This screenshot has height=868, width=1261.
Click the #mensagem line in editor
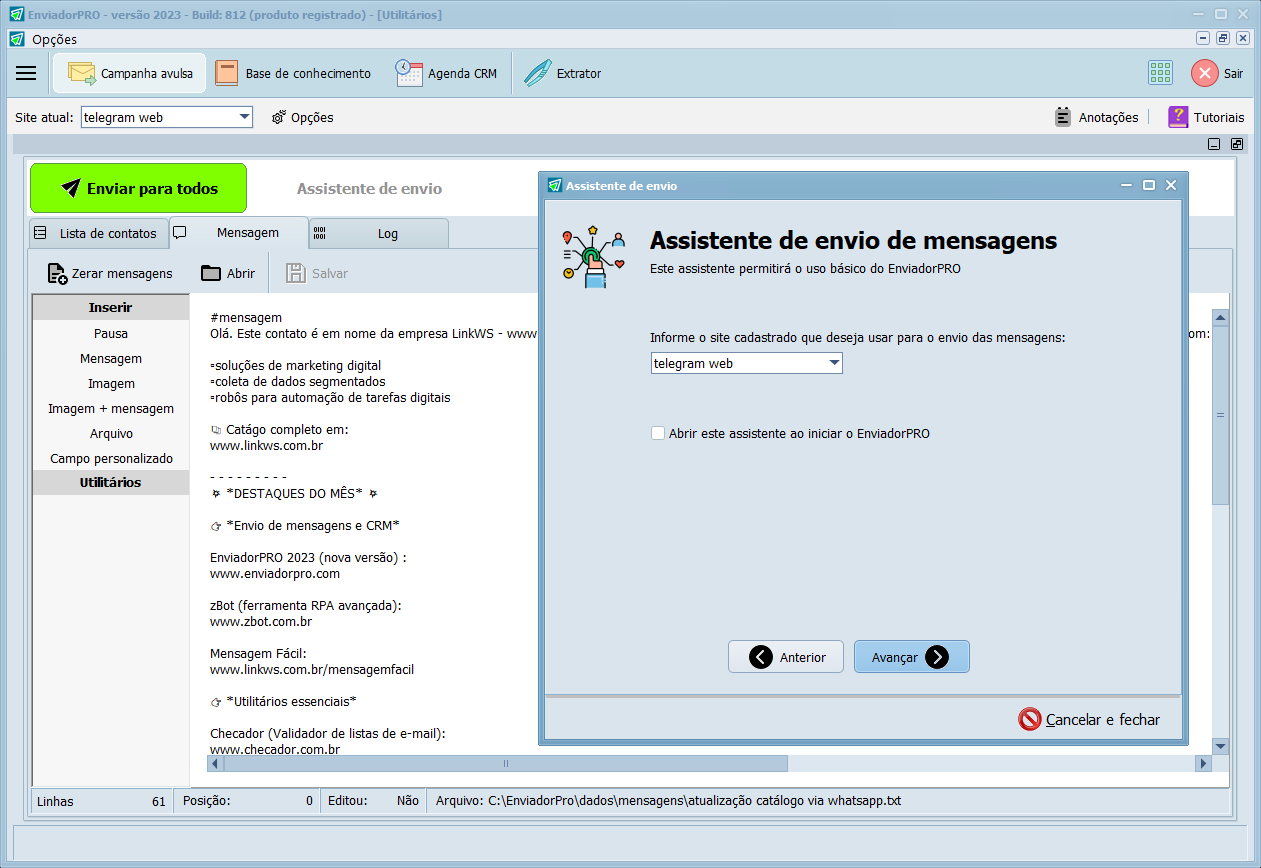[x=247, y=318]
